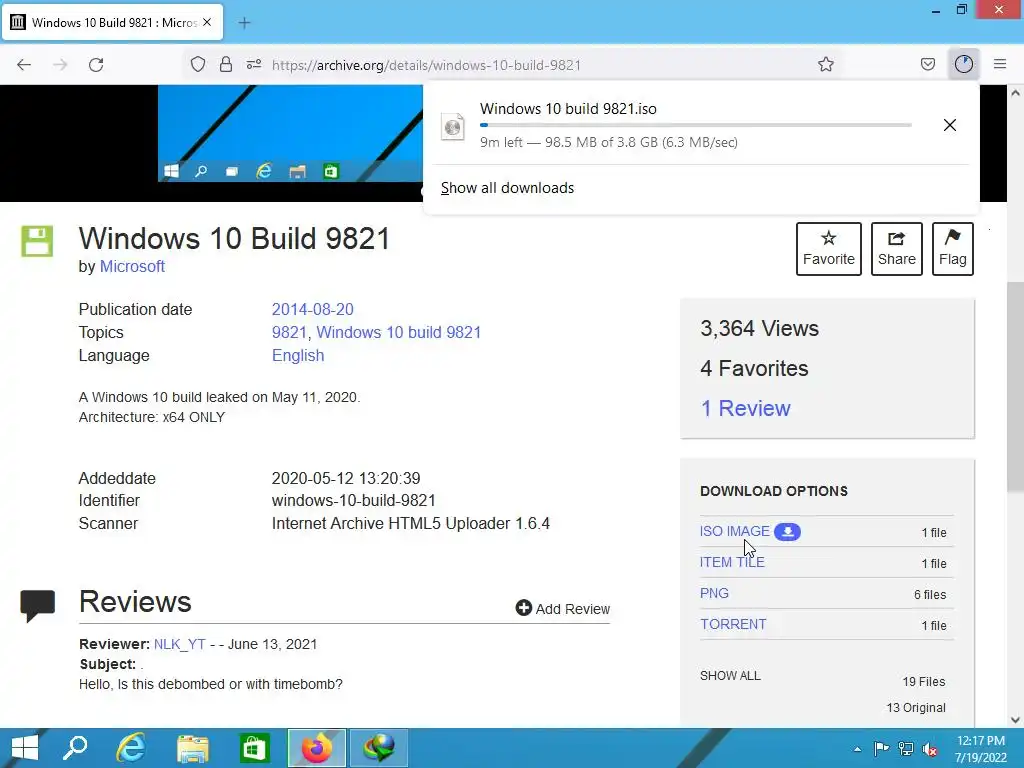Flag this archive item

click(x=953, y=249)
